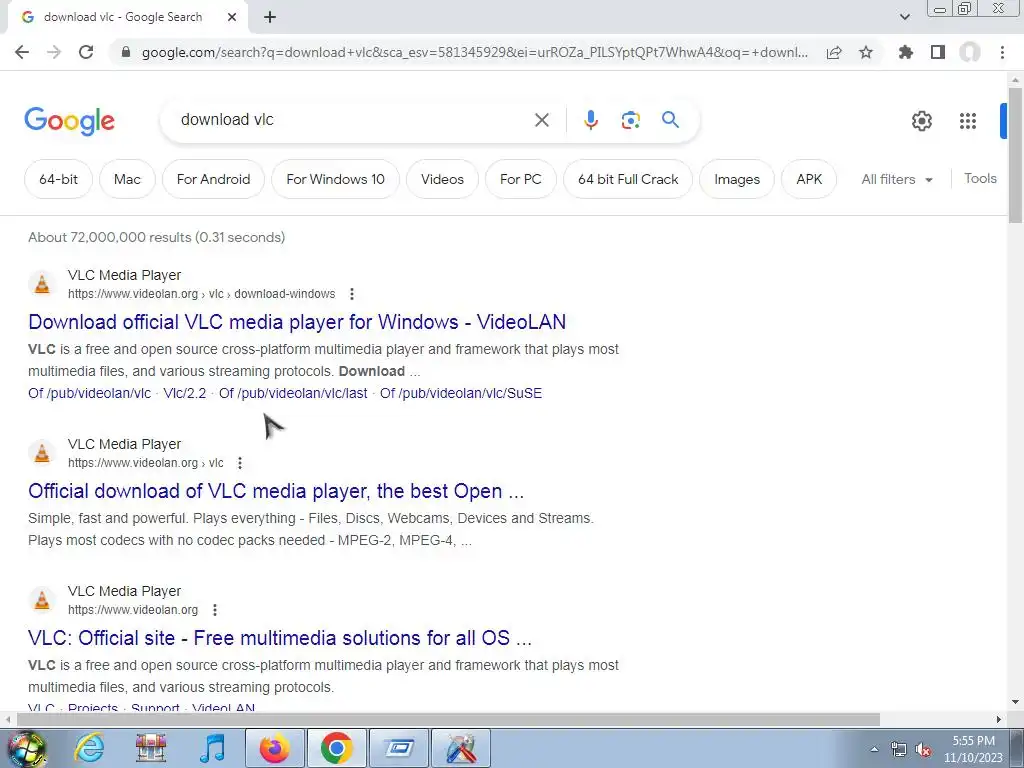
Task: Click the horizontal scrollbar thumb
Action: (x=448, y=719)
